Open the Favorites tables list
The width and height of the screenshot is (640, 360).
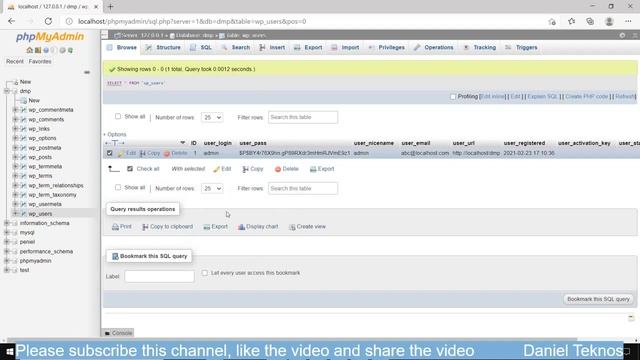pos(40,62)
